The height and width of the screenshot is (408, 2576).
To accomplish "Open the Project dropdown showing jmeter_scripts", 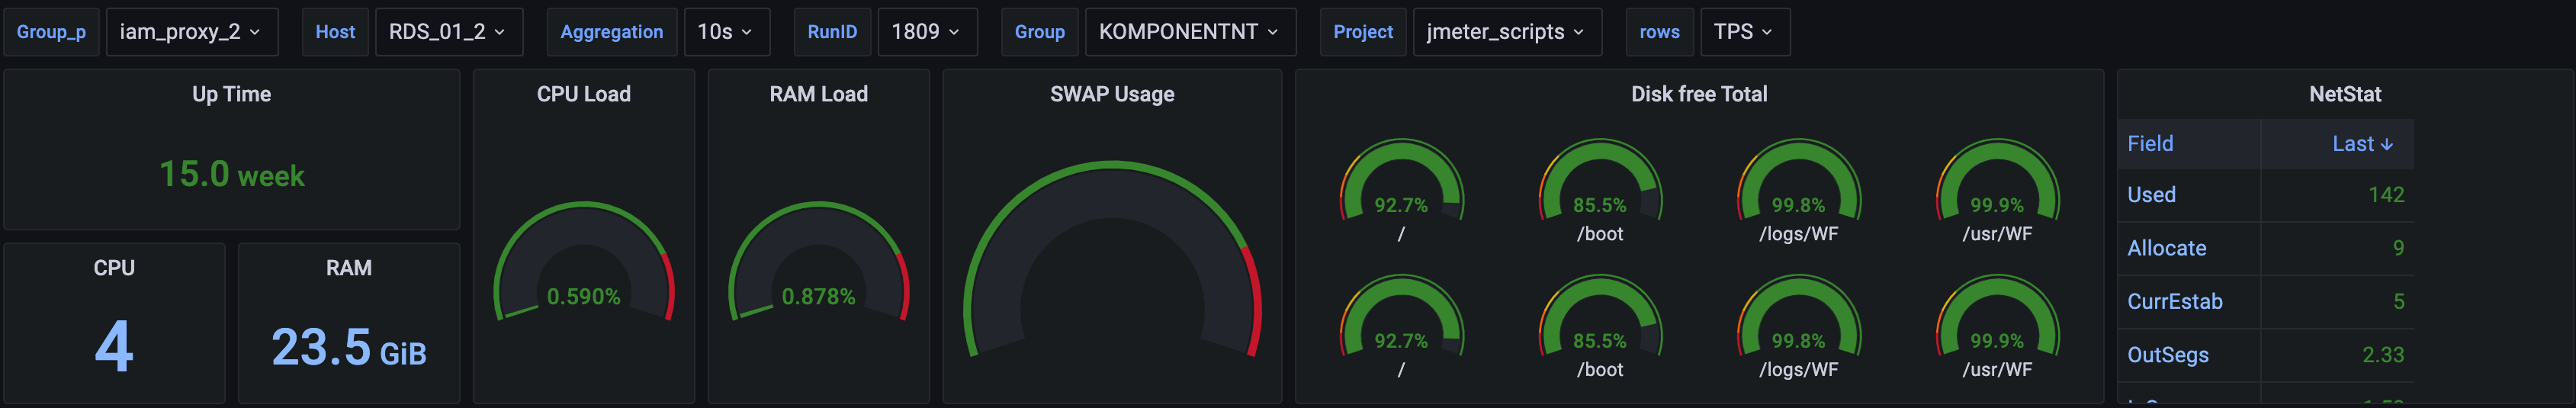I will click(x=1507, y=32).
